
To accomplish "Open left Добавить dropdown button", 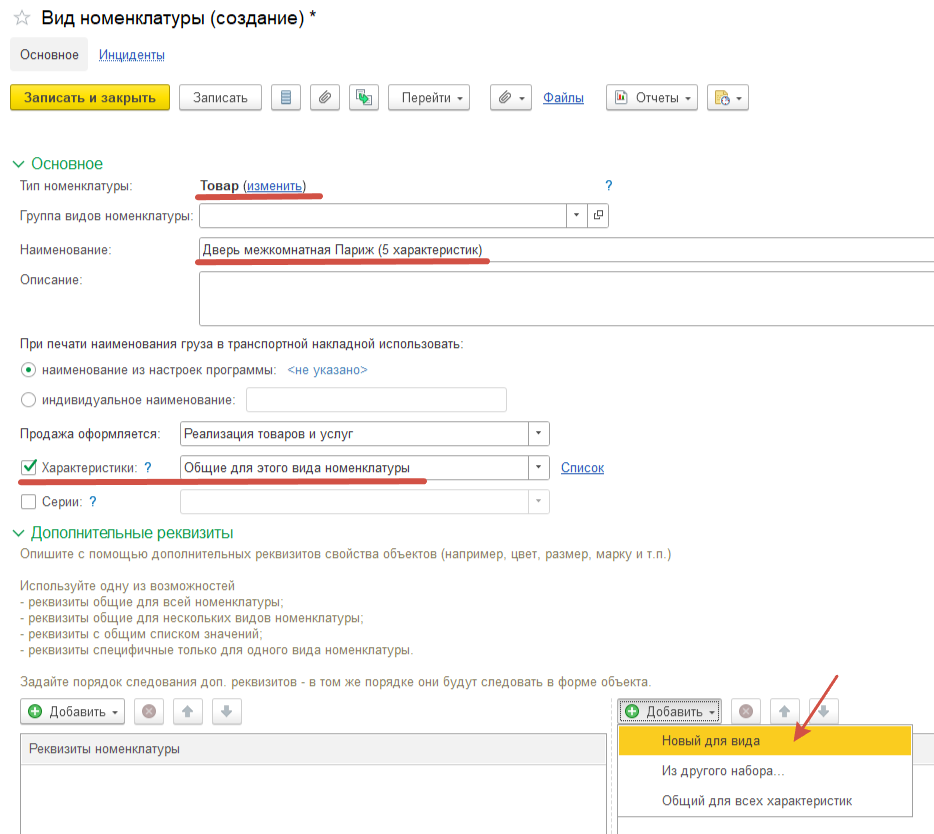I will [73, 711].
